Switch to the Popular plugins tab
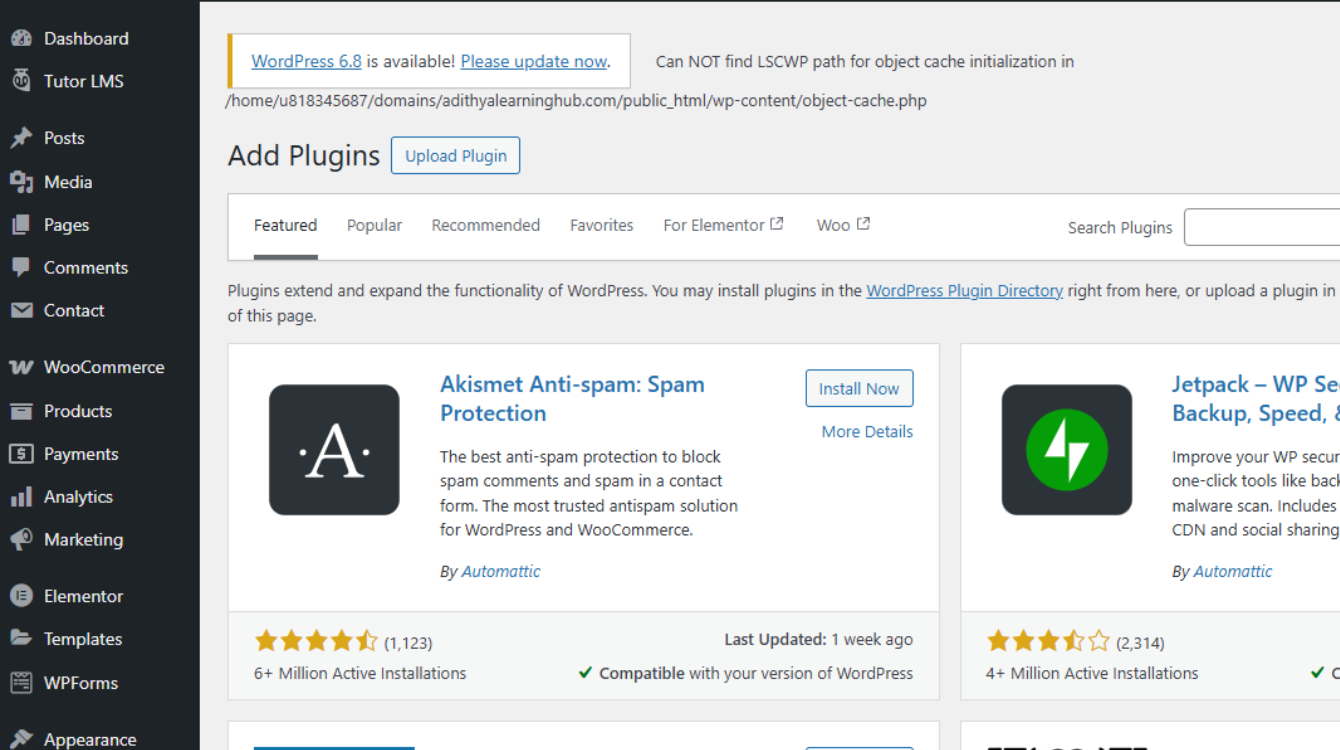 (374, 226)
